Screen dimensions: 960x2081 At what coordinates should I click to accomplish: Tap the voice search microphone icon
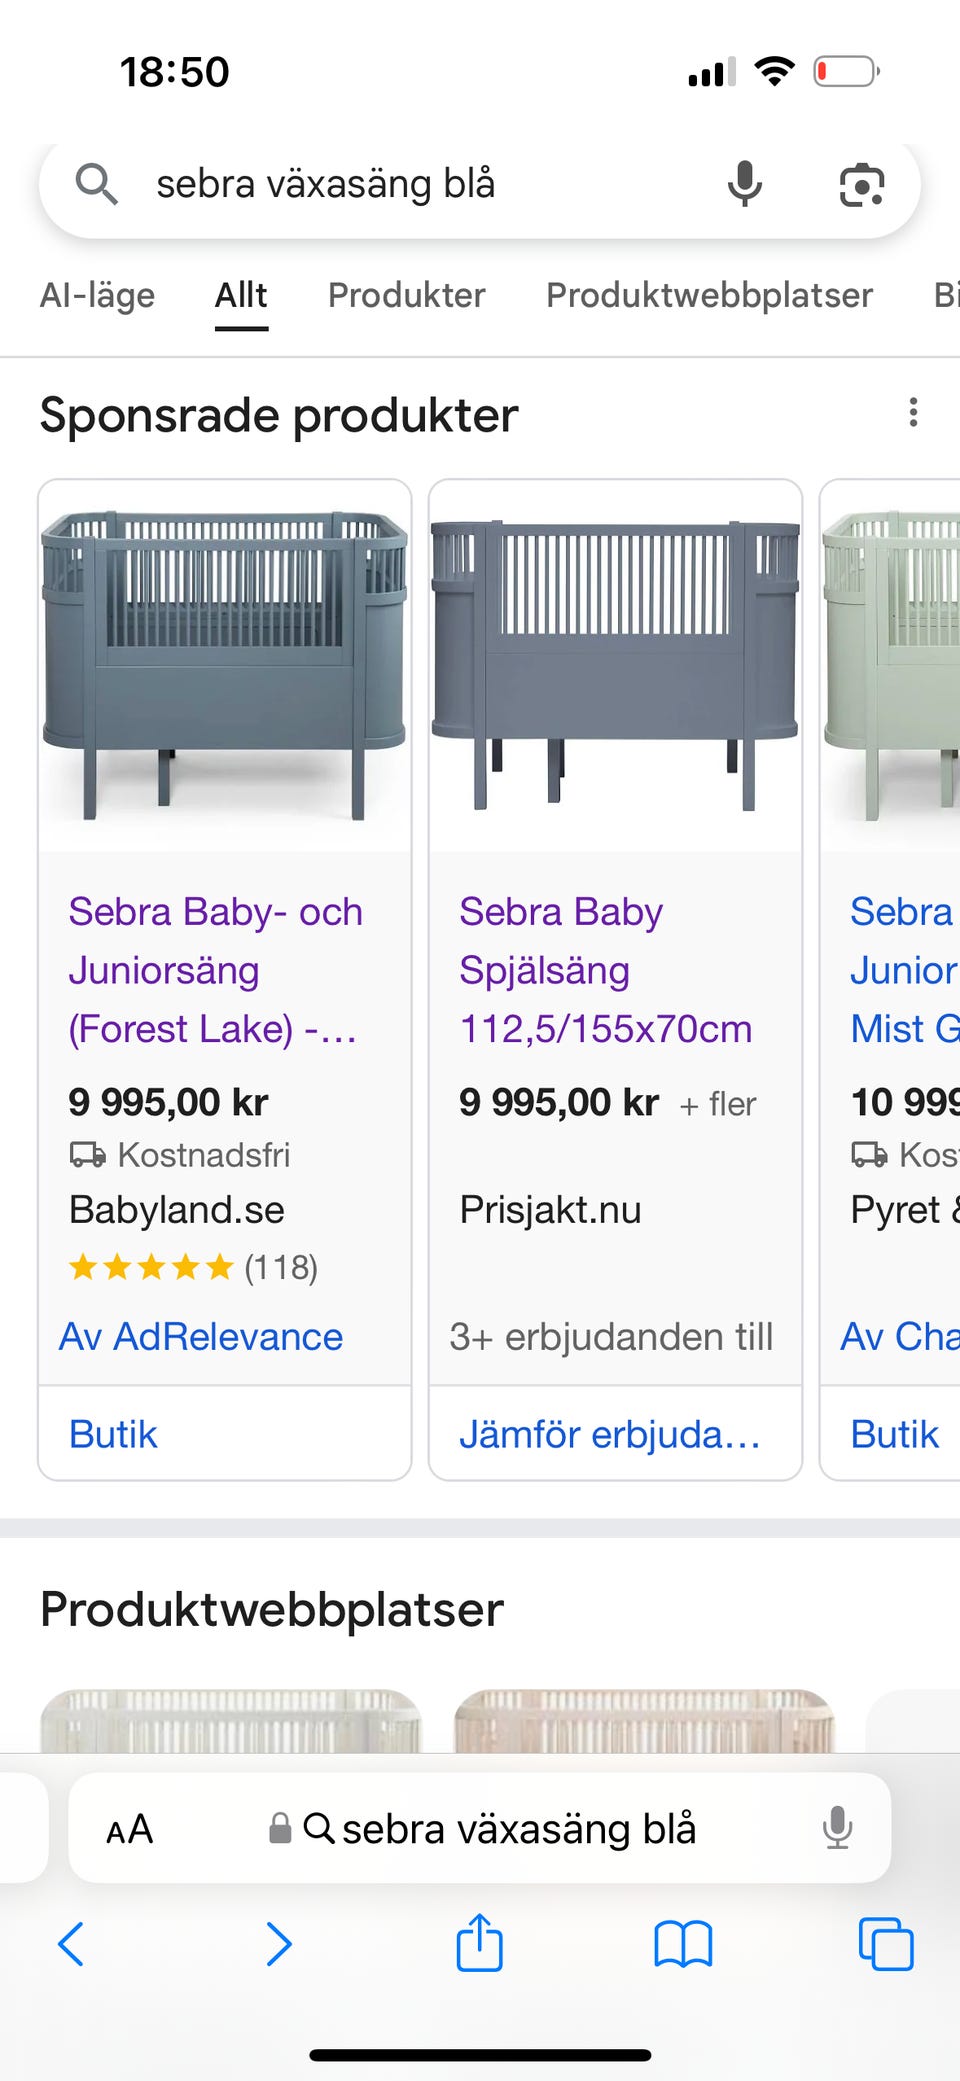coord(744,184)
